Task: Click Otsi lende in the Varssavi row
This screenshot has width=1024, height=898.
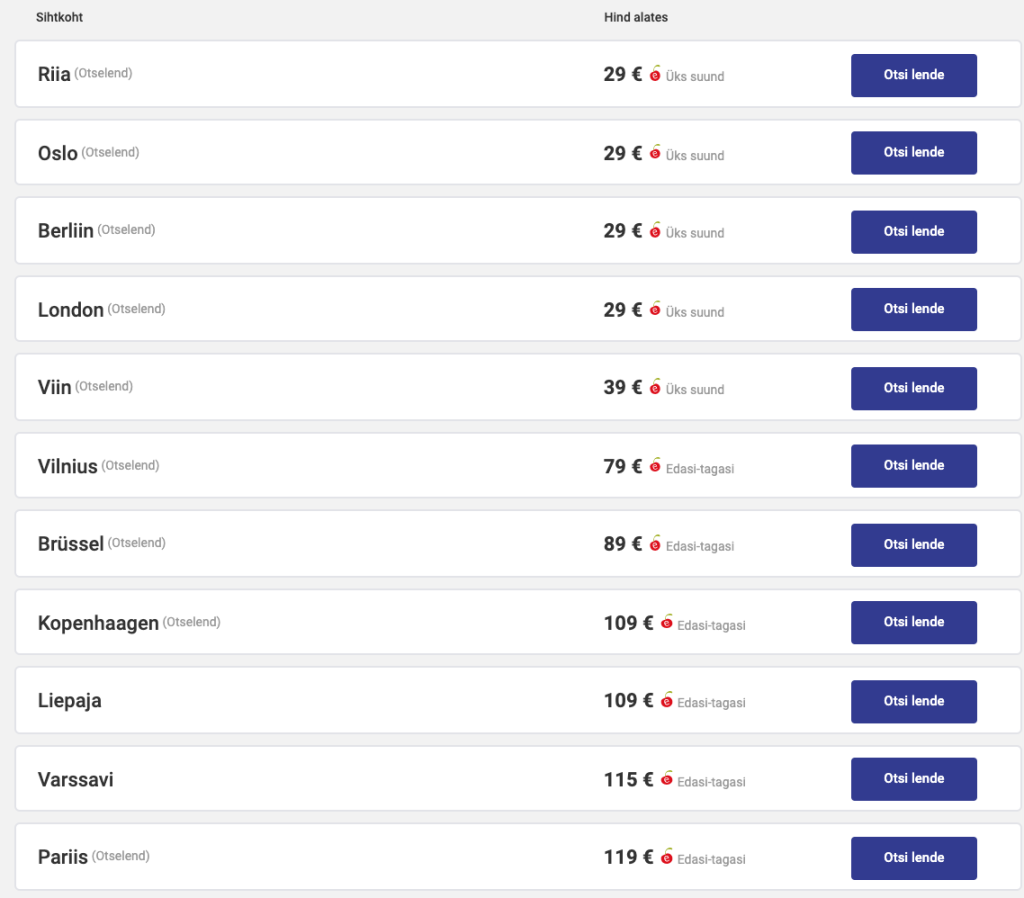Action: pos(913,779)
